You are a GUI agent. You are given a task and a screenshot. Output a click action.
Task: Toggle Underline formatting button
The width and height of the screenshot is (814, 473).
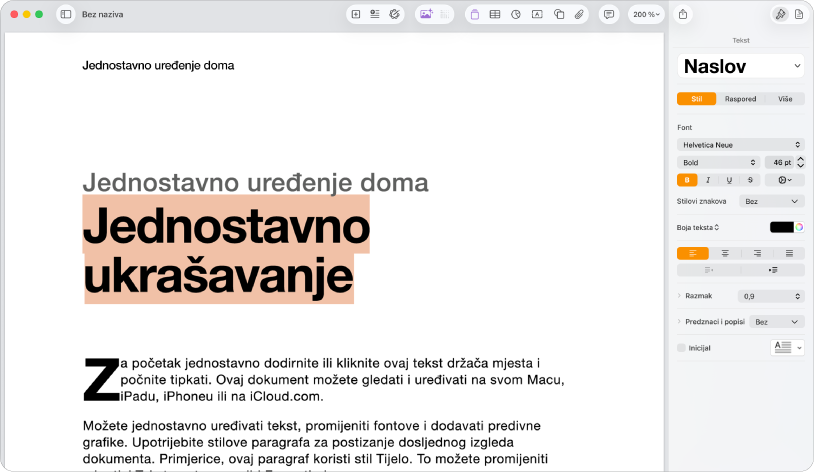click(x=729, y=180)
